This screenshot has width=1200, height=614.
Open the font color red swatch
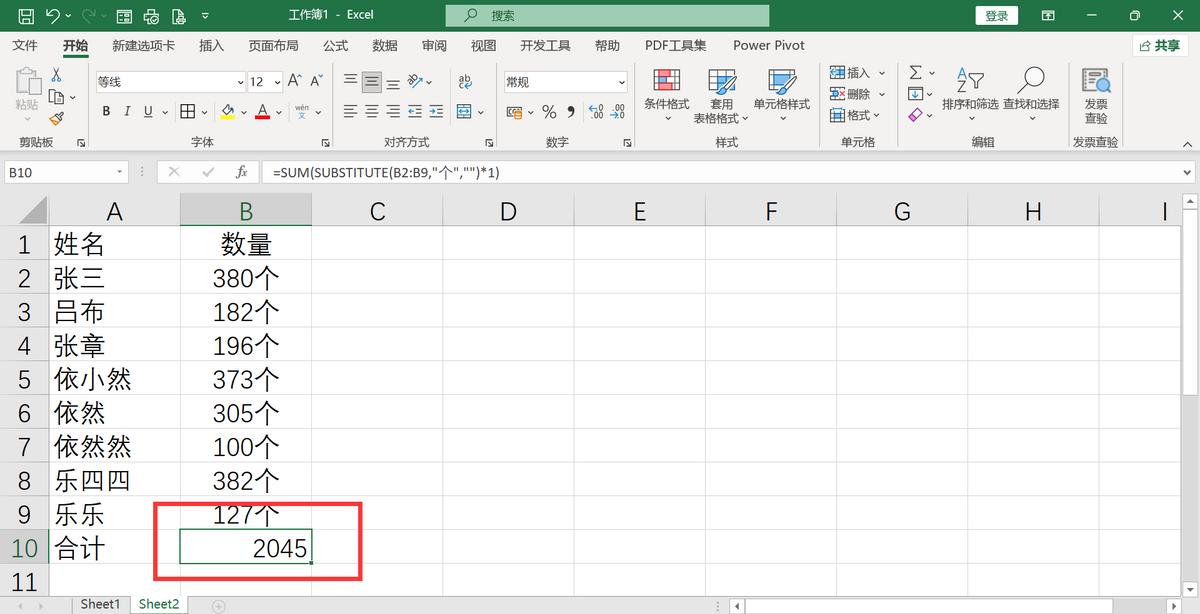point(265,112)
